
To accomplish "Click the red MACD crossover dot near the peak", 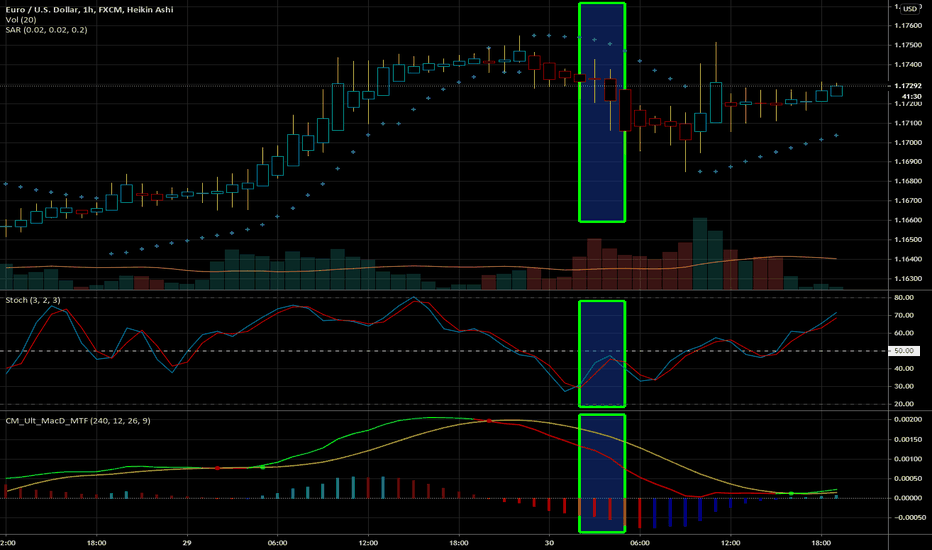I will 489,421.
